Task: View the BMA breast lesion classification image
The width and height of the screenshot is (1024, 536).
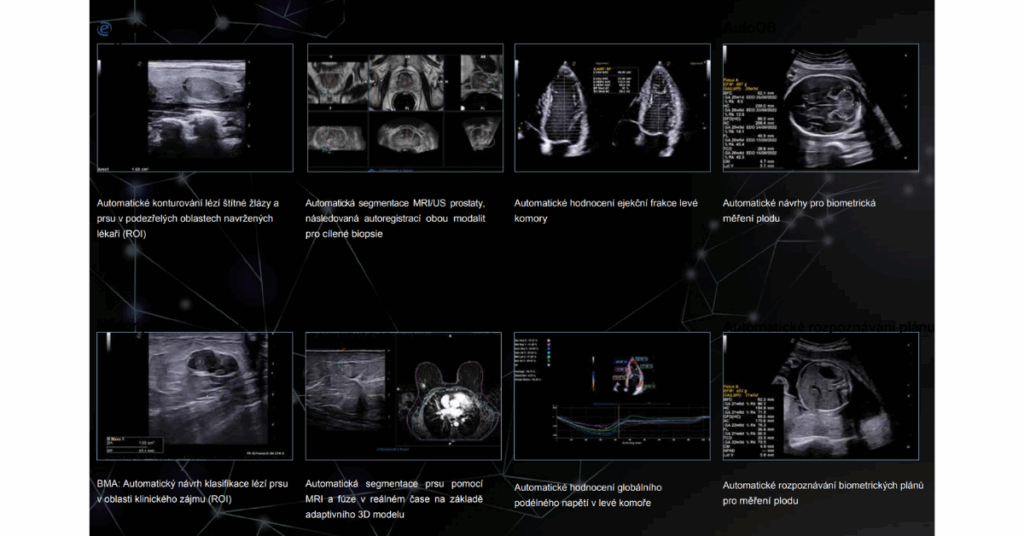Action: pyautogui.click(x=195, y=395)
